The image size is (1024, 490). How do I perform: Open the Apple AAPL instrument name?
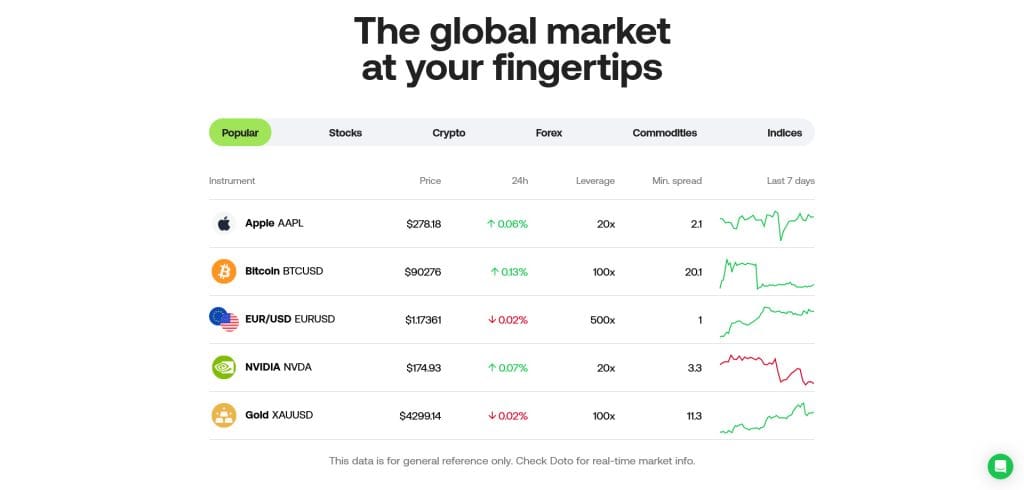click(x=274, y=223)
